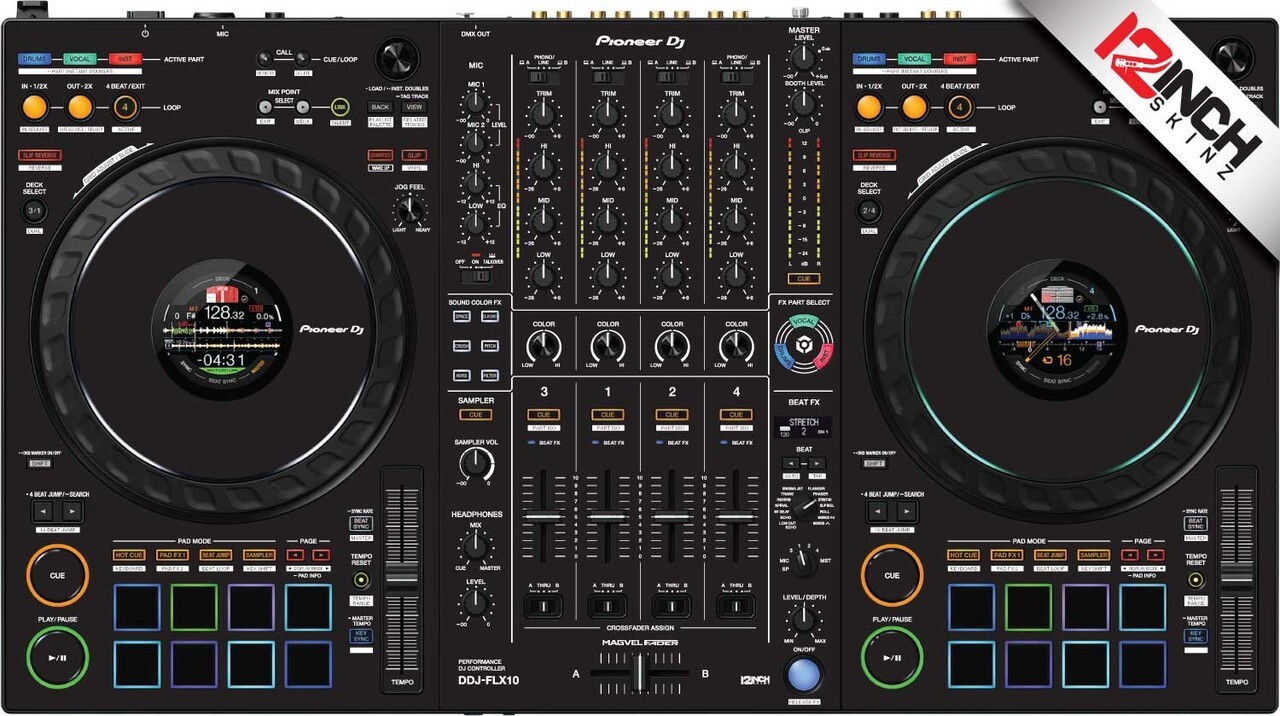Click left deck beat jump backward arrow

pos(43,511)
